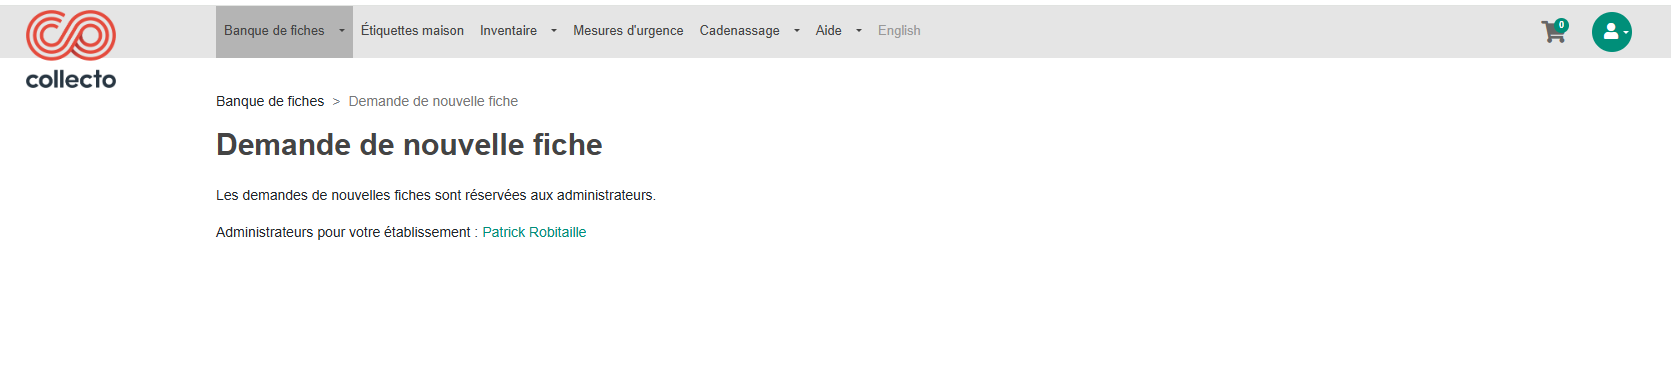
Task: Open the Inventaire menu
Action: (x=508, y=31)
